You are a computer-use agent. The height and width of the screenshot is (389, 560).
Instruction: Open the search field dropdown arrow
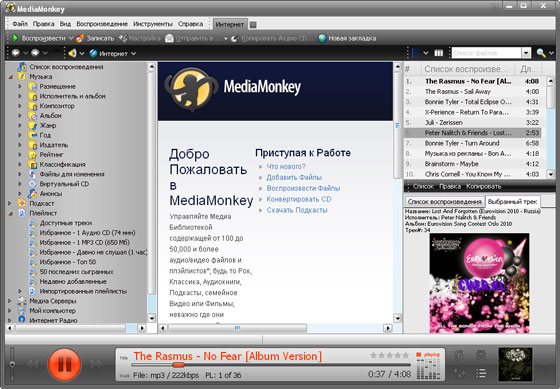pyautogui.click(x=526, y=53)
